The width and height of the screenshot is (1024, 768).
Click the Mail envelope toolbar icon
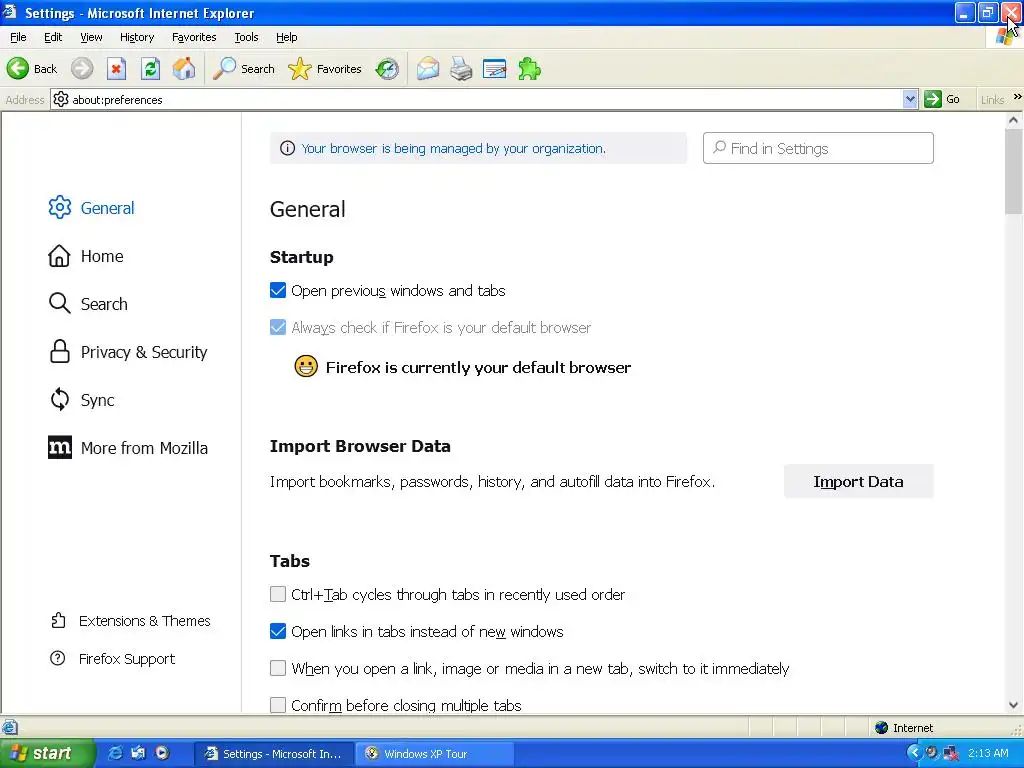(x=428, y=69)
